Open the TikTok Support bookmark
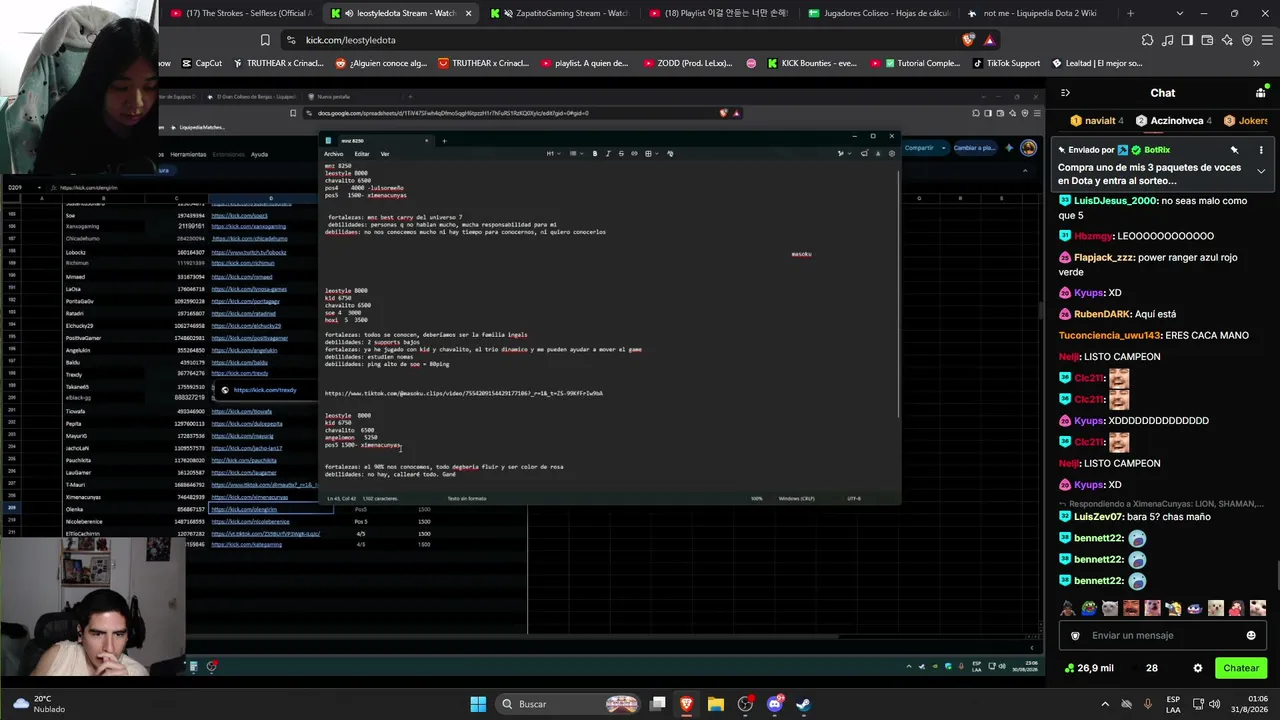Viewport: 1280px width, 720px height. [1006, 63]
